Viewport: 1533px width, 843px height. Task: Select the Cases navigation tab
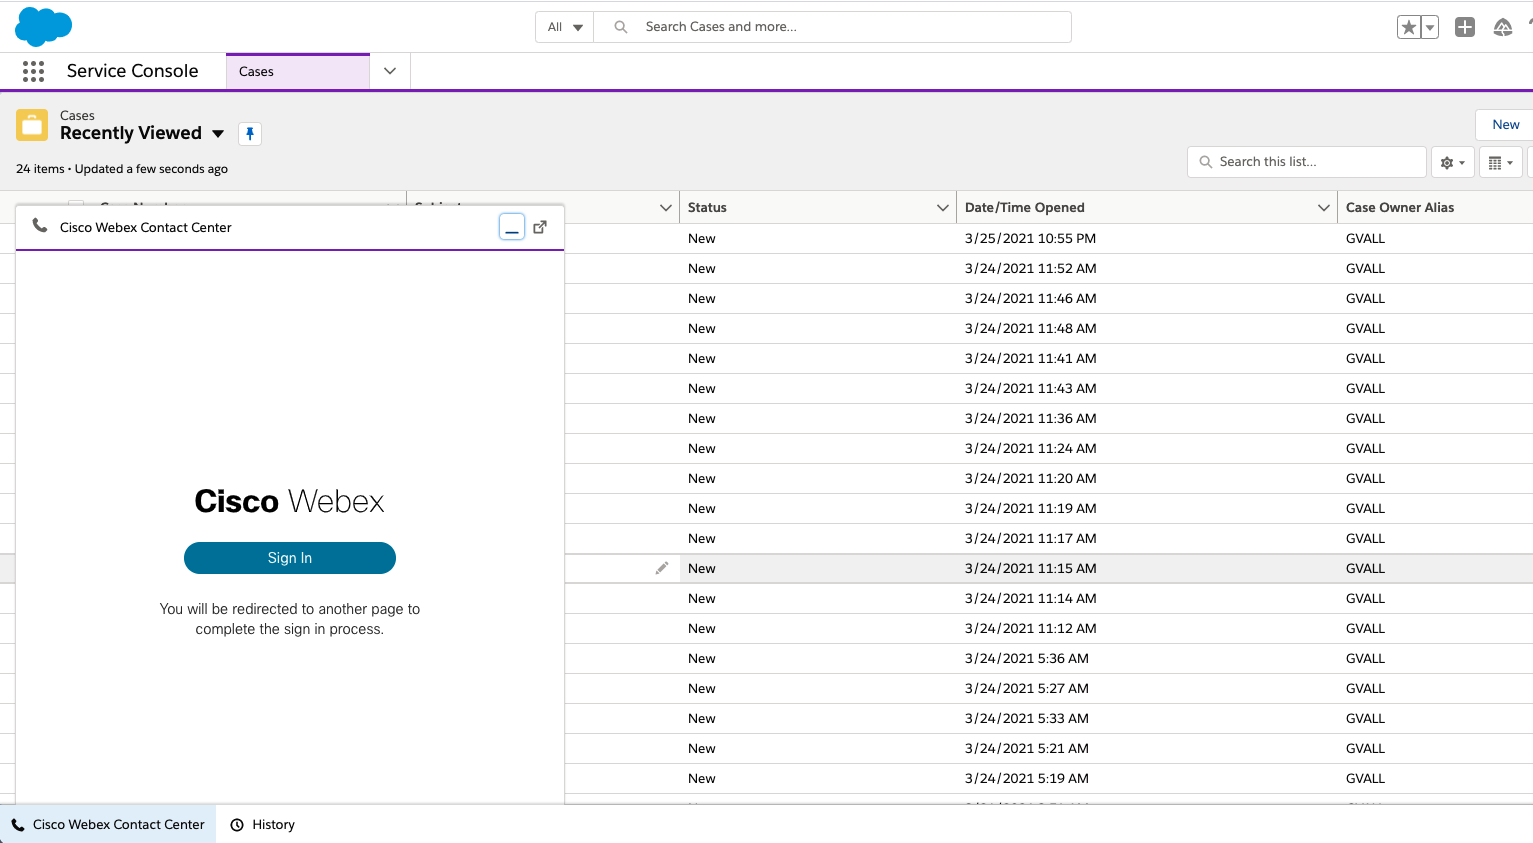pyautogui.click(x=298, y=71)
